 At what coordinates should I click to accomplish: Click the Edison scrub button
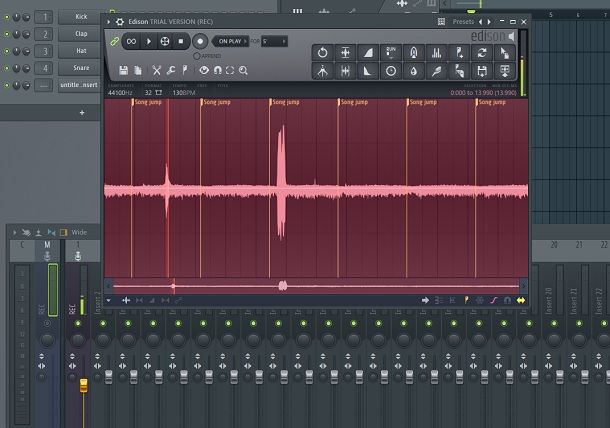click(x=165, y=41)
